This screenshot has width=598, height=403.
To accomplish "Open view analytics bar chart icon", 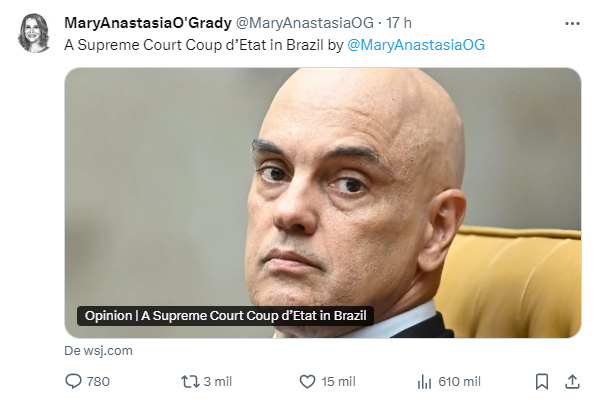I will tap(424, 381).
